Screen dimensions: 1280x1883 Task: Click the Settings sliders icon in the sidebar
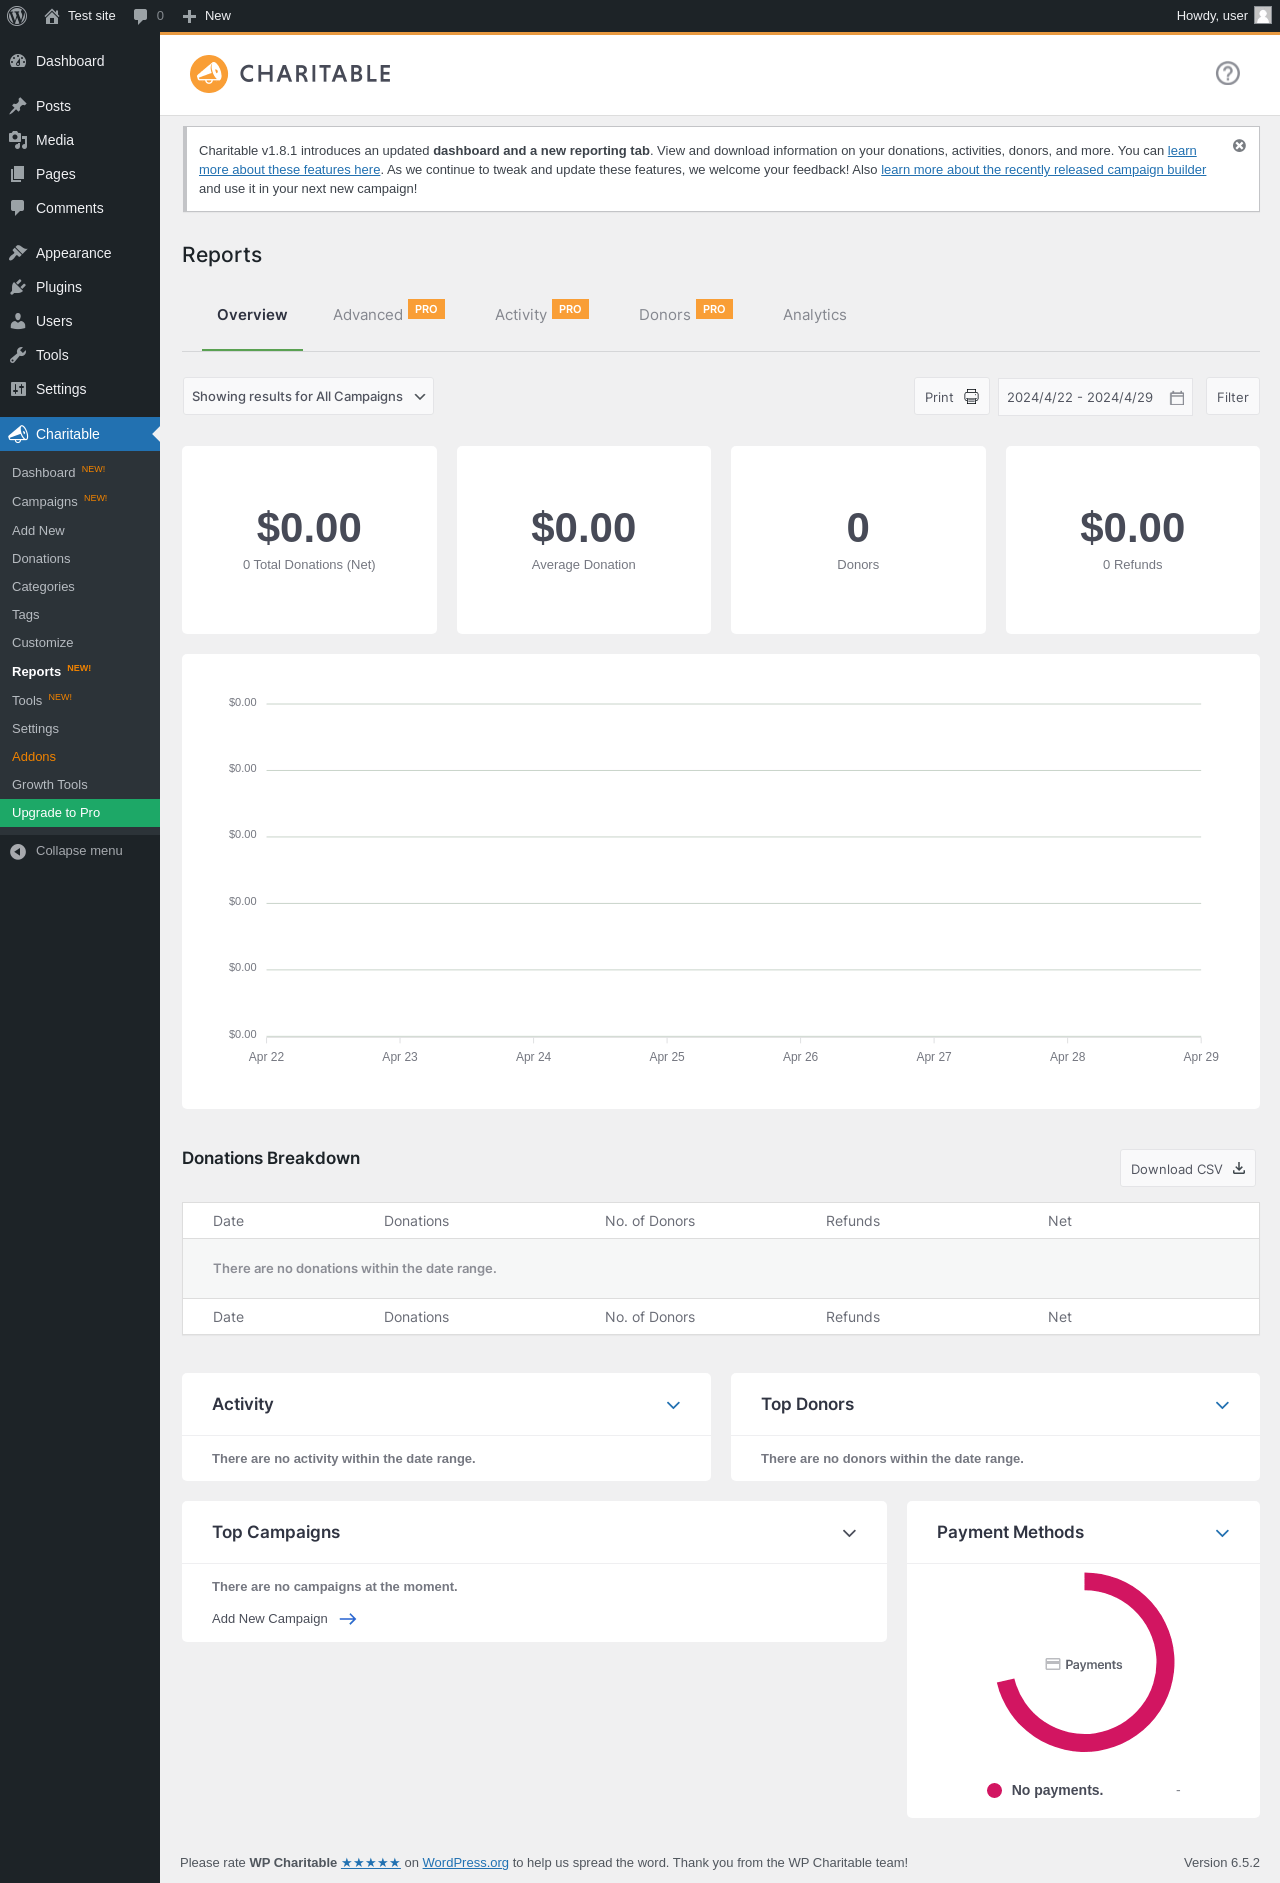pos(18,389)
